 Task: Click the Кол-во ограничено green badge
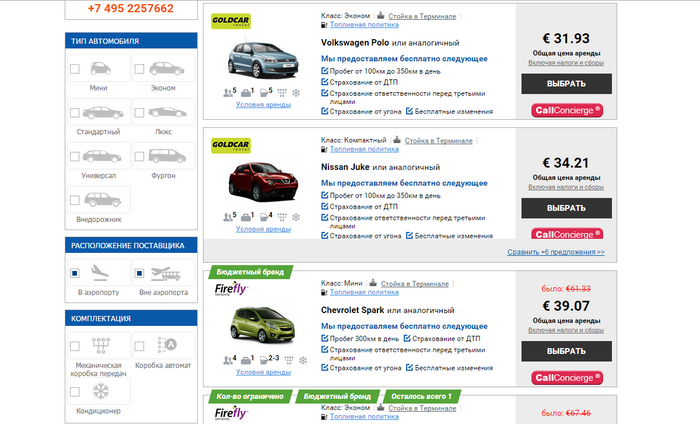pos(250,396)
